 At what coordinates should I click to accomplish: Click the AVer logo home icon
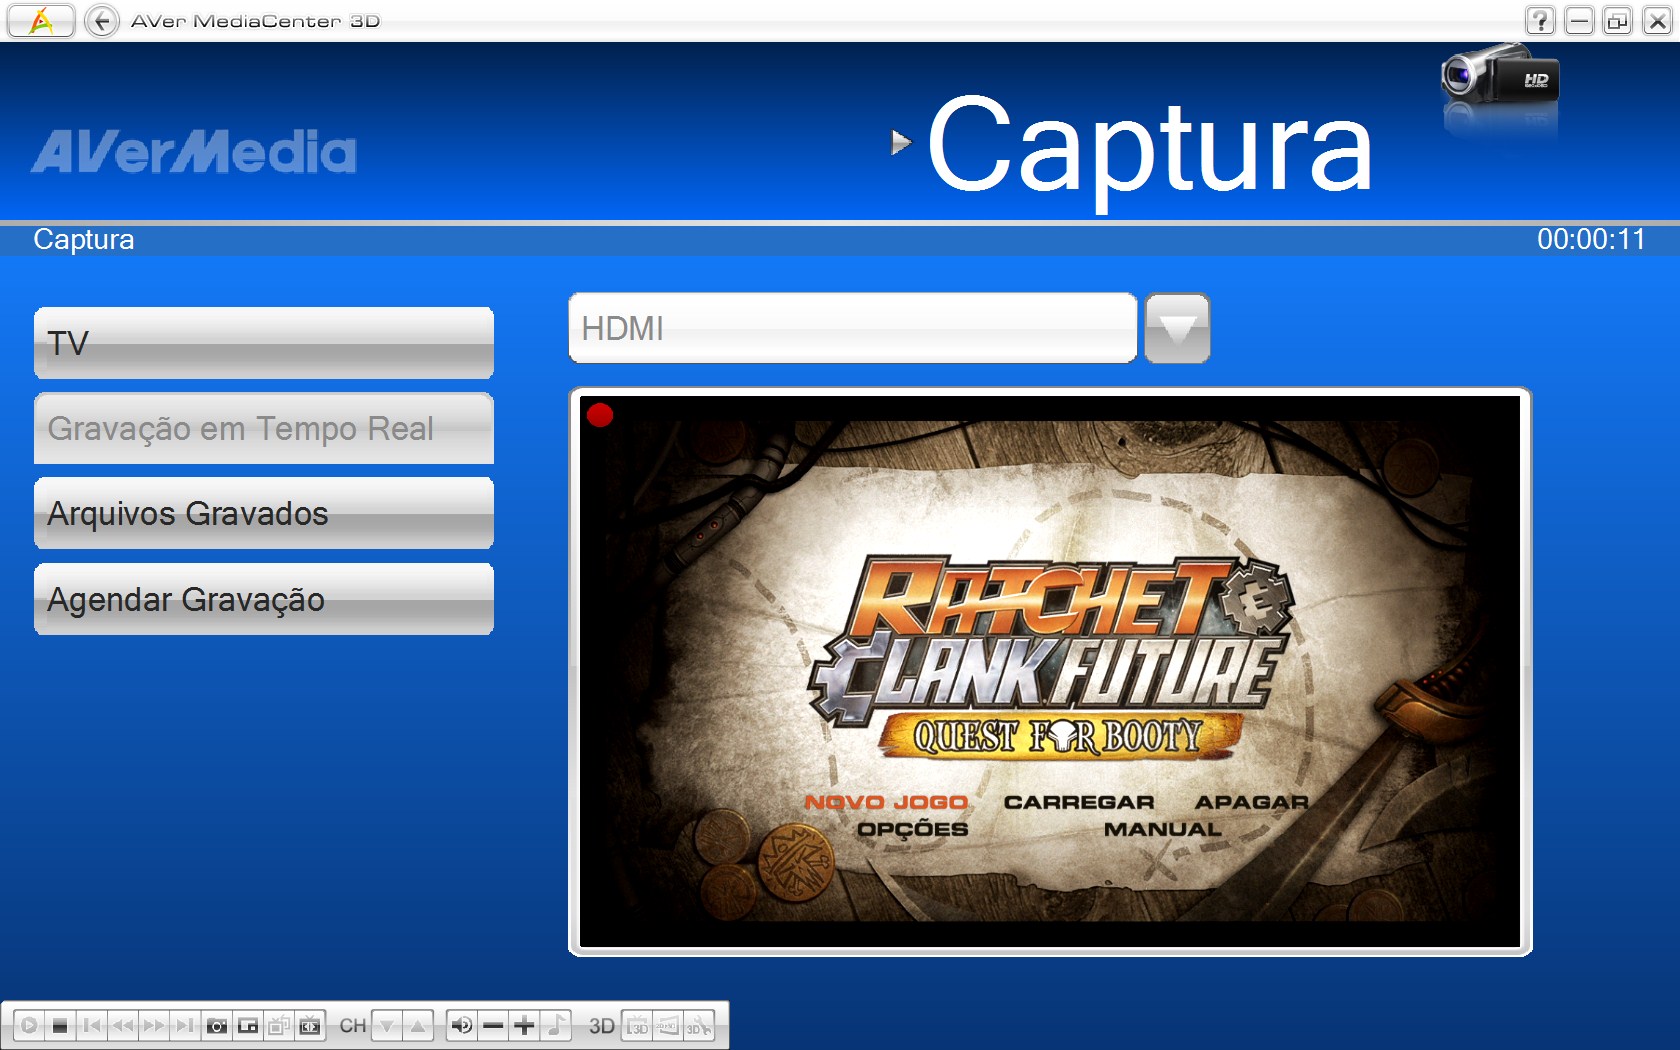pyautogui.click(x=41, y=20)
